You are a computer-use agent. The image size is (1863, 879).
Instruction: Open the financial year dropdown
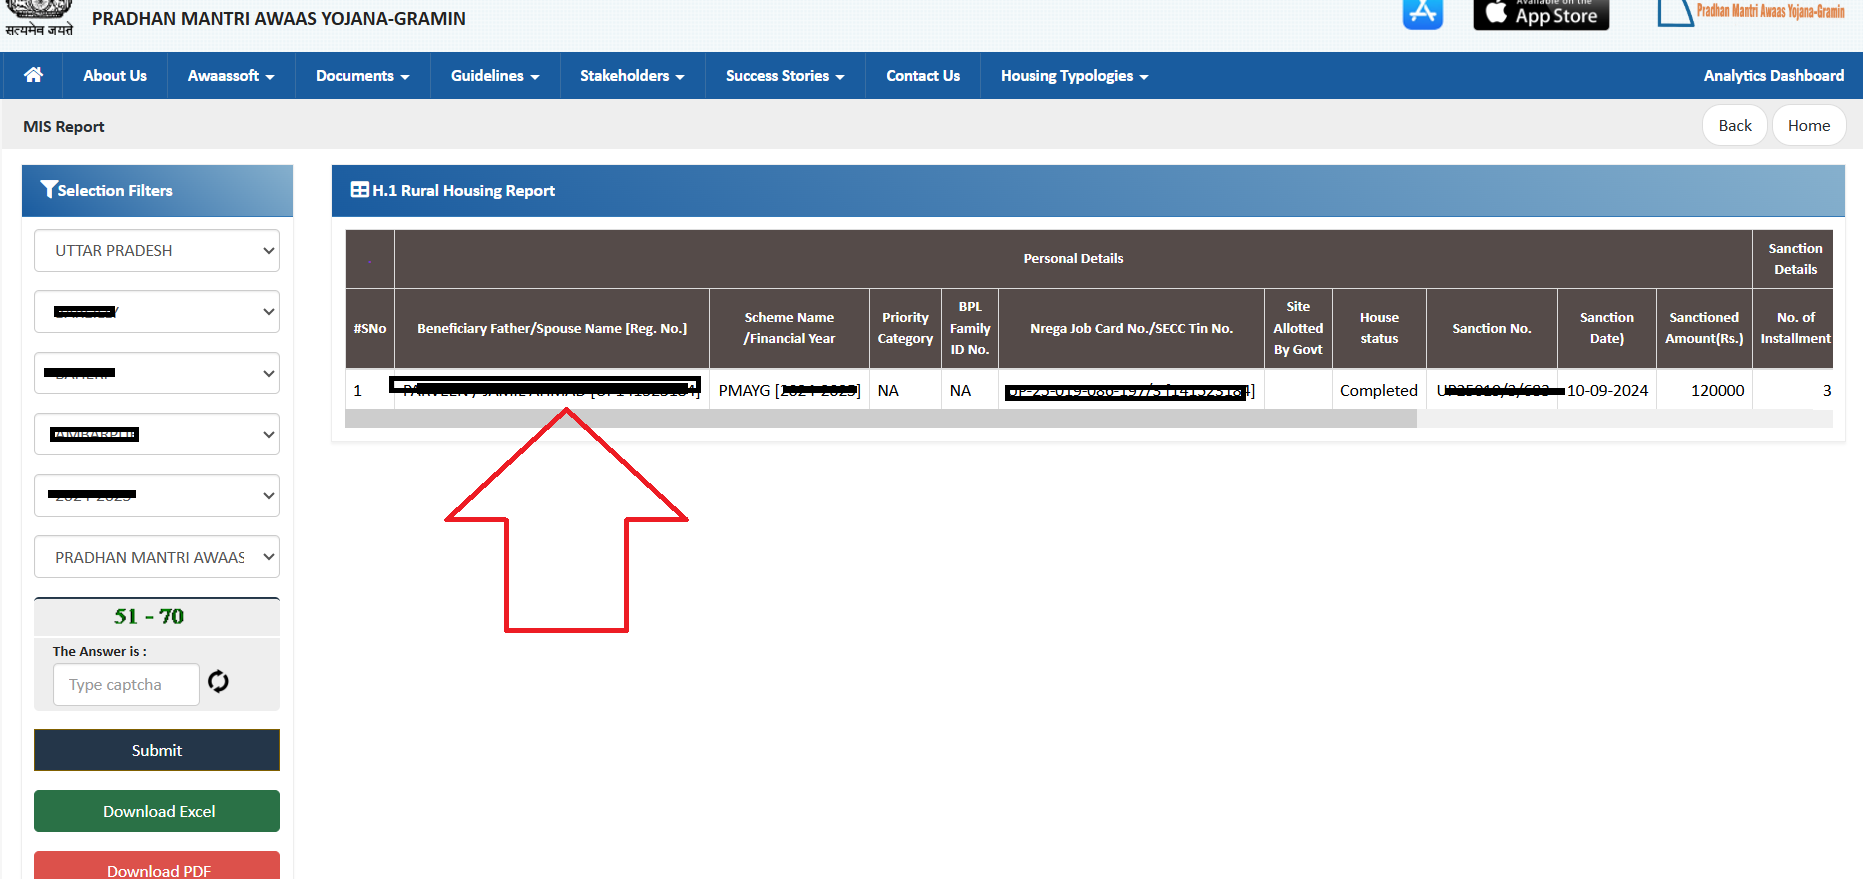157,496
